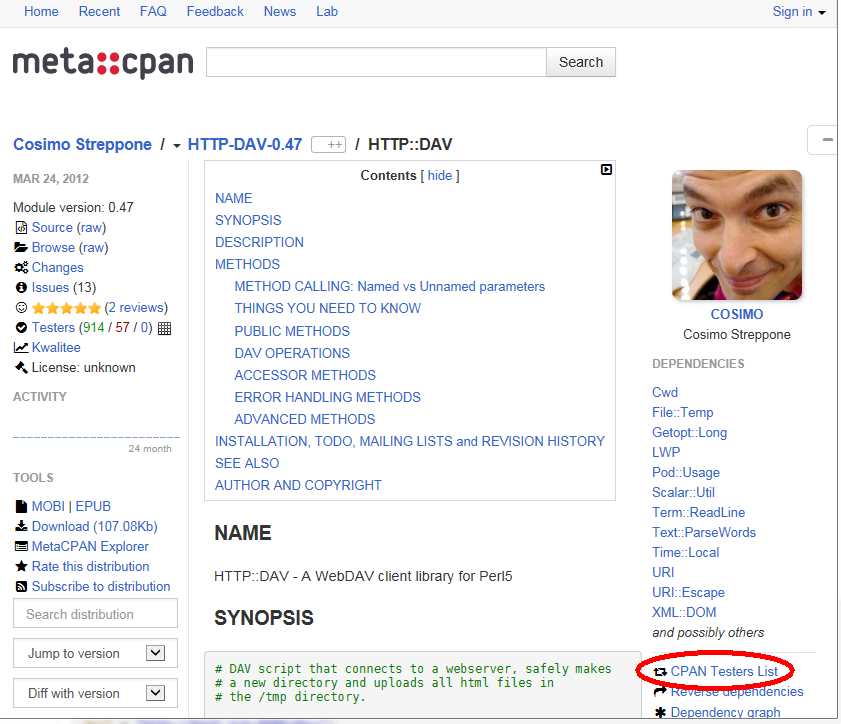Click the Issues info icon
Image resolution: width=841 pixels, height=724 pixels.
click(21, 287)
